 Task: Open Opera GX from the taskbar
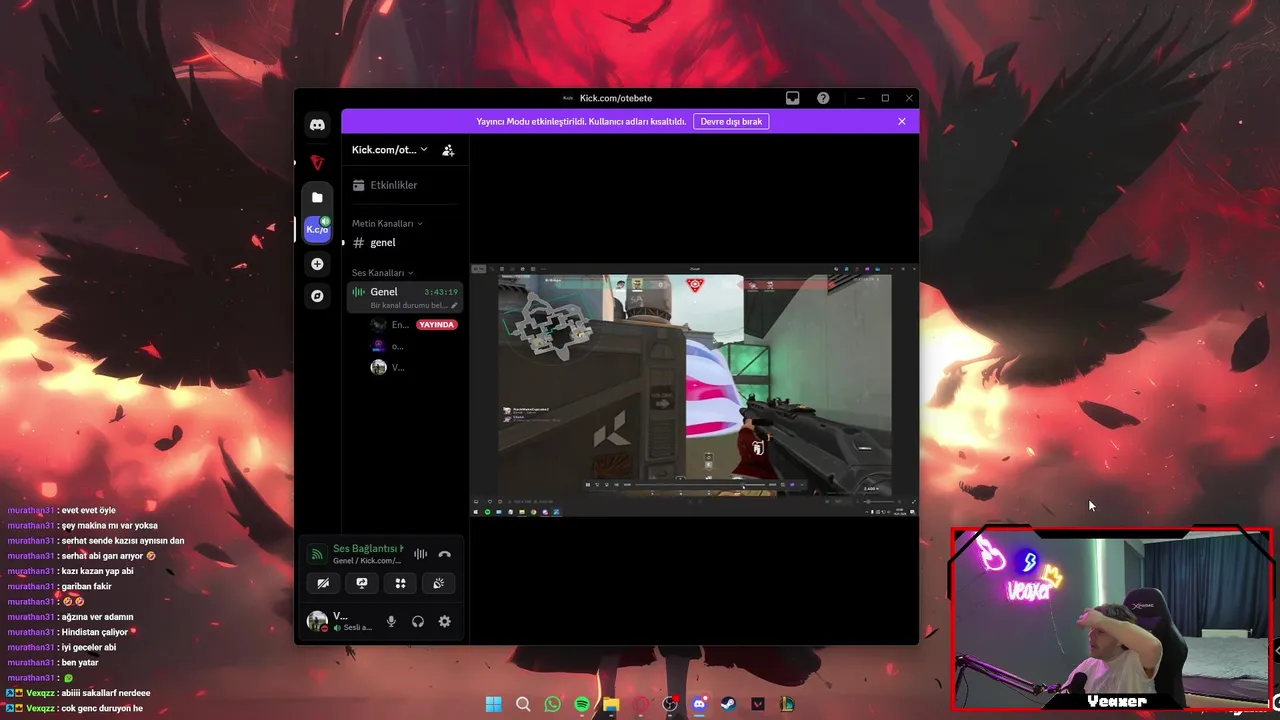(x=641, y=704)
